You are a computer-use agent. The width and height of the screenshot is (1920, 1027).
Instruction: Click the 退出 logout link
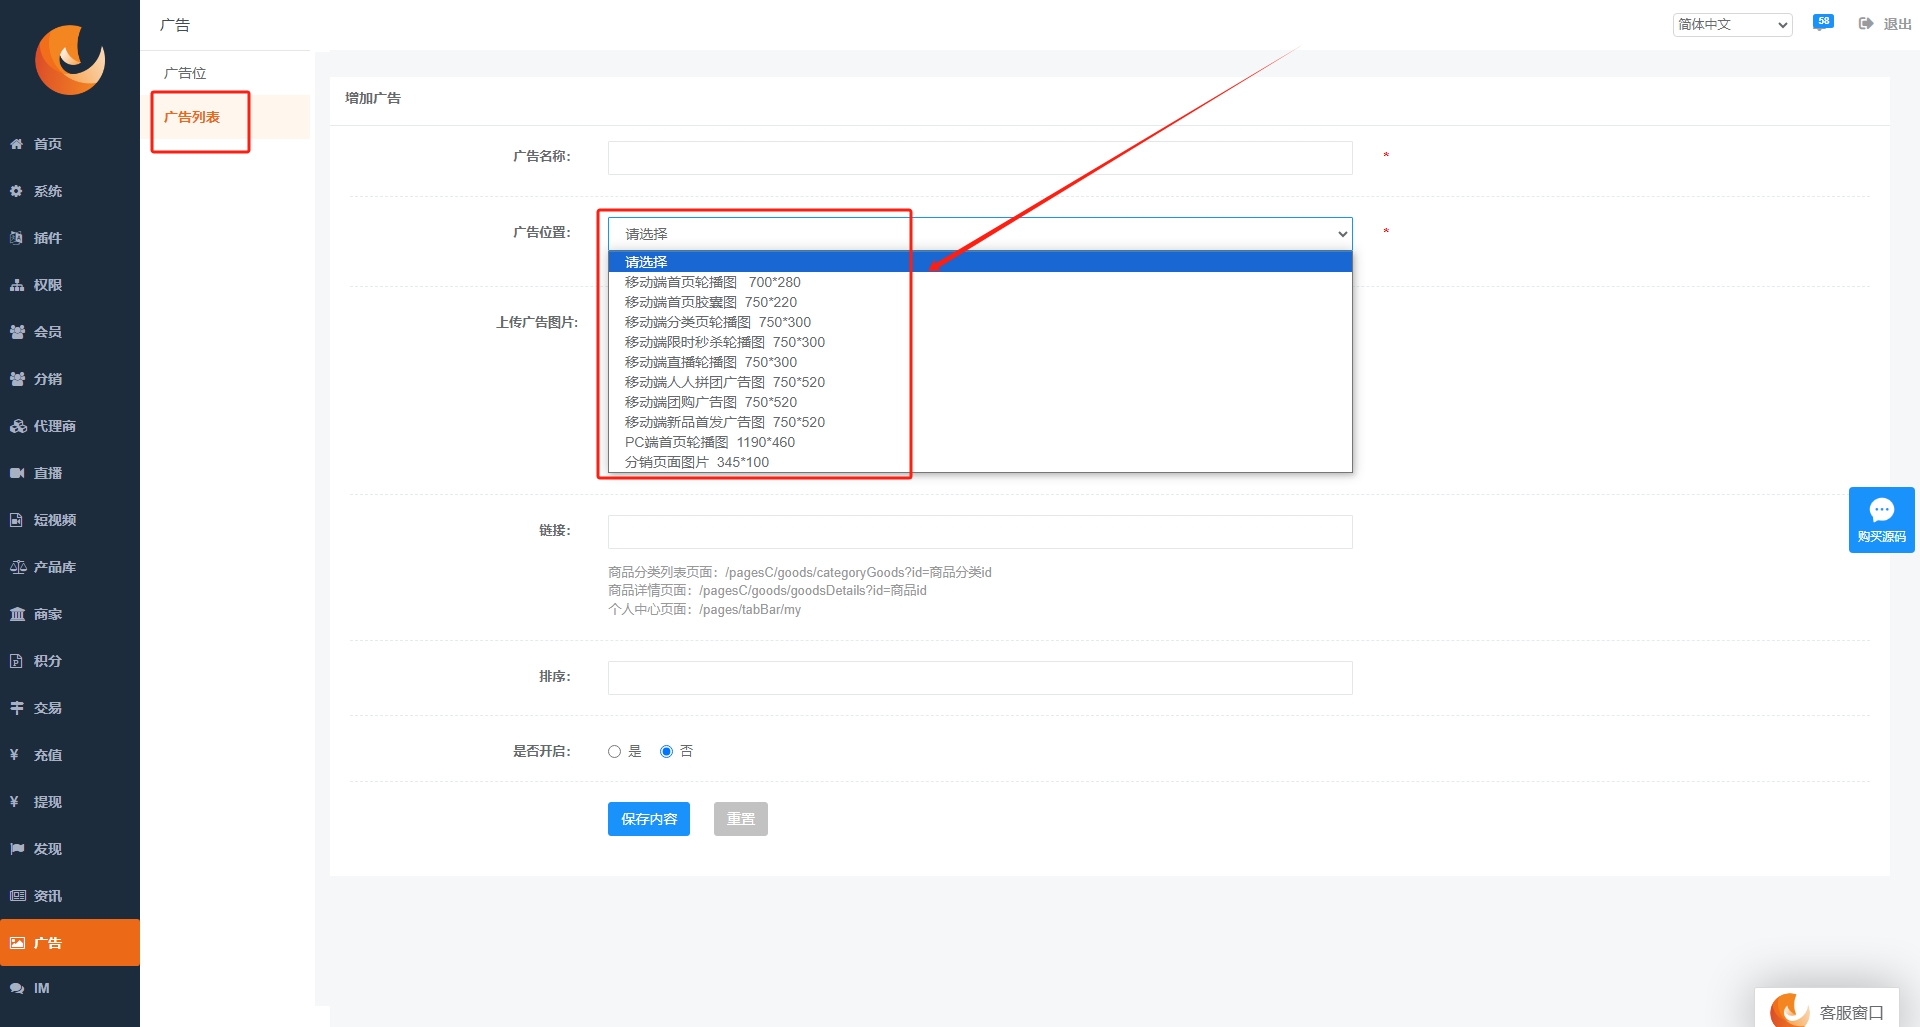(1897, 24)
